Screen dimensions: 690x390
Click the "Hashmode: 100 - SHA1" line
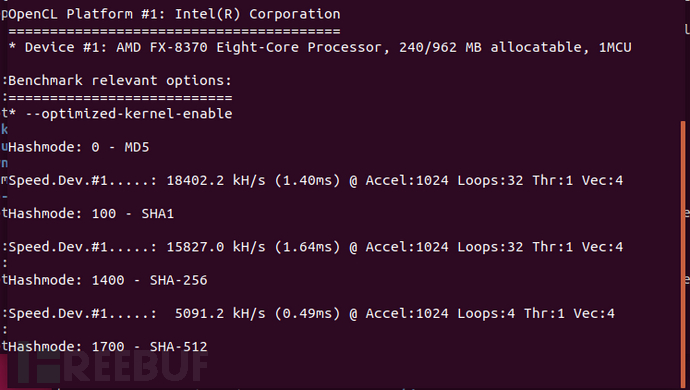click(91, 214)
